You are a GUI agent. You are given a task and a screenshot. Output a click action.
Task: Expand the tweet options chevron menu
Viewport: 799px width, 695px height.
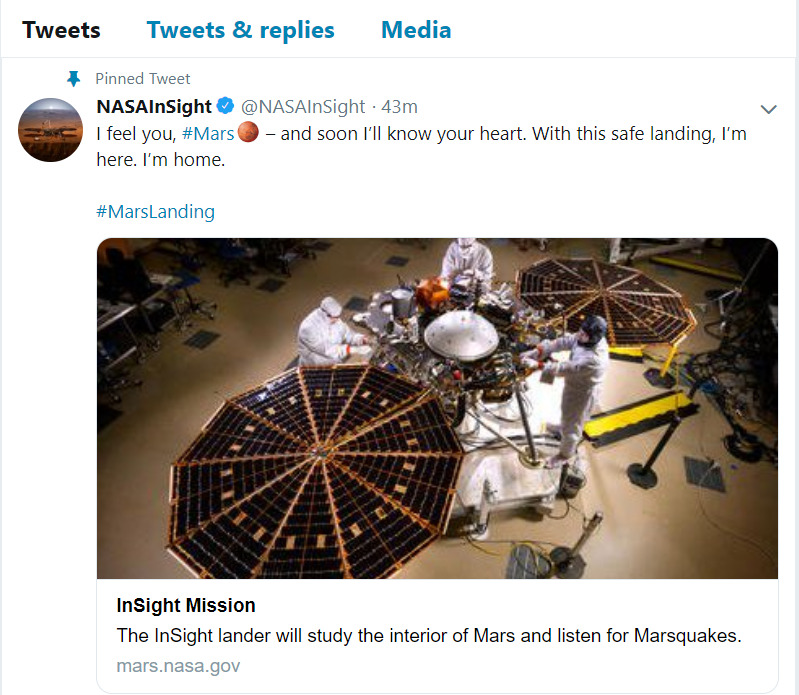769,108
